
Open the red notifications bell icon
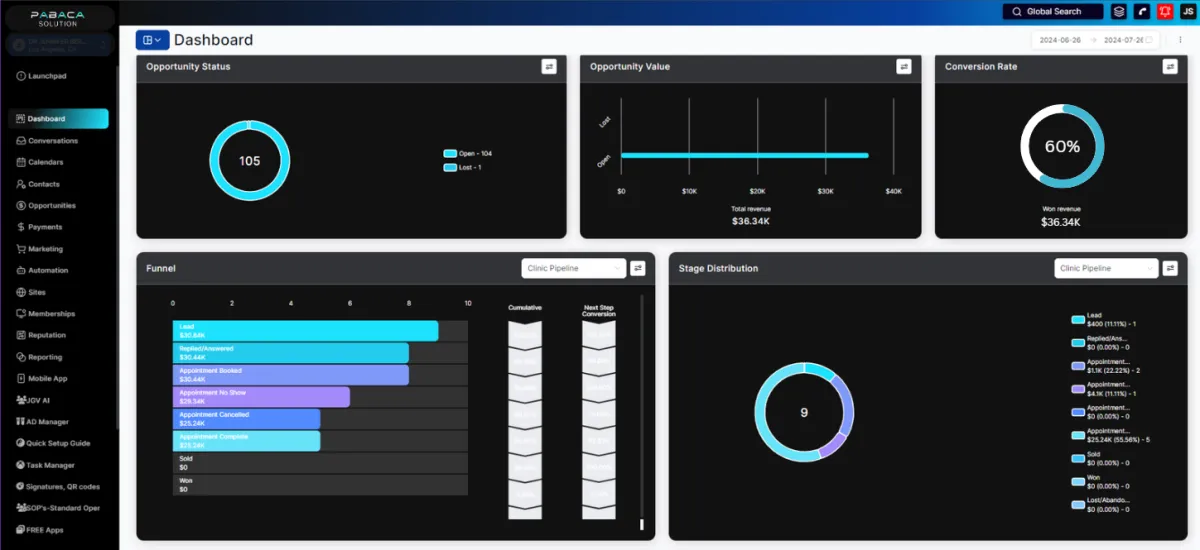click(x=1165, y=12)
